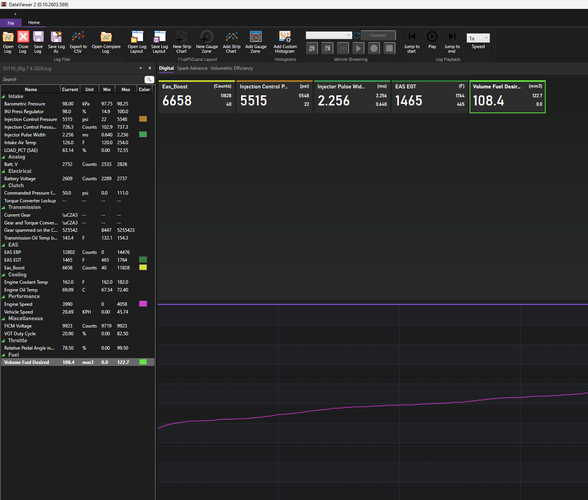Image resolution: width=588 pixels, height=500 pixels.
Task: Close the current log via Close Log
Action: click(x=23, y=42)
